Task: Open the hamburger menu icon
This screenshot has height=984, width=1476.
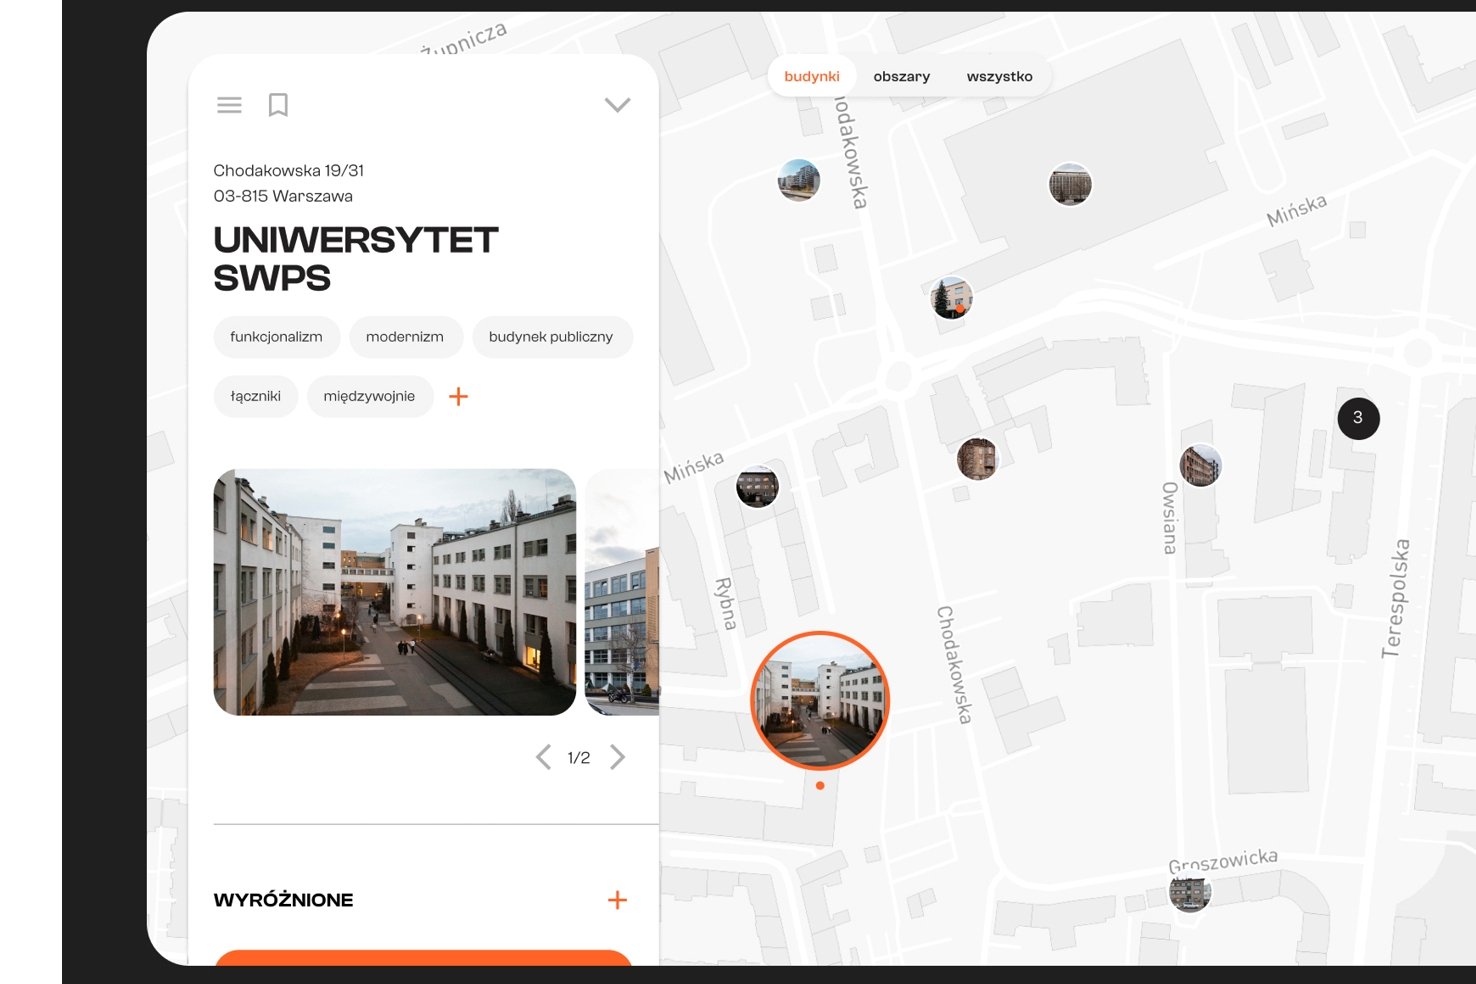Action: 229,105
